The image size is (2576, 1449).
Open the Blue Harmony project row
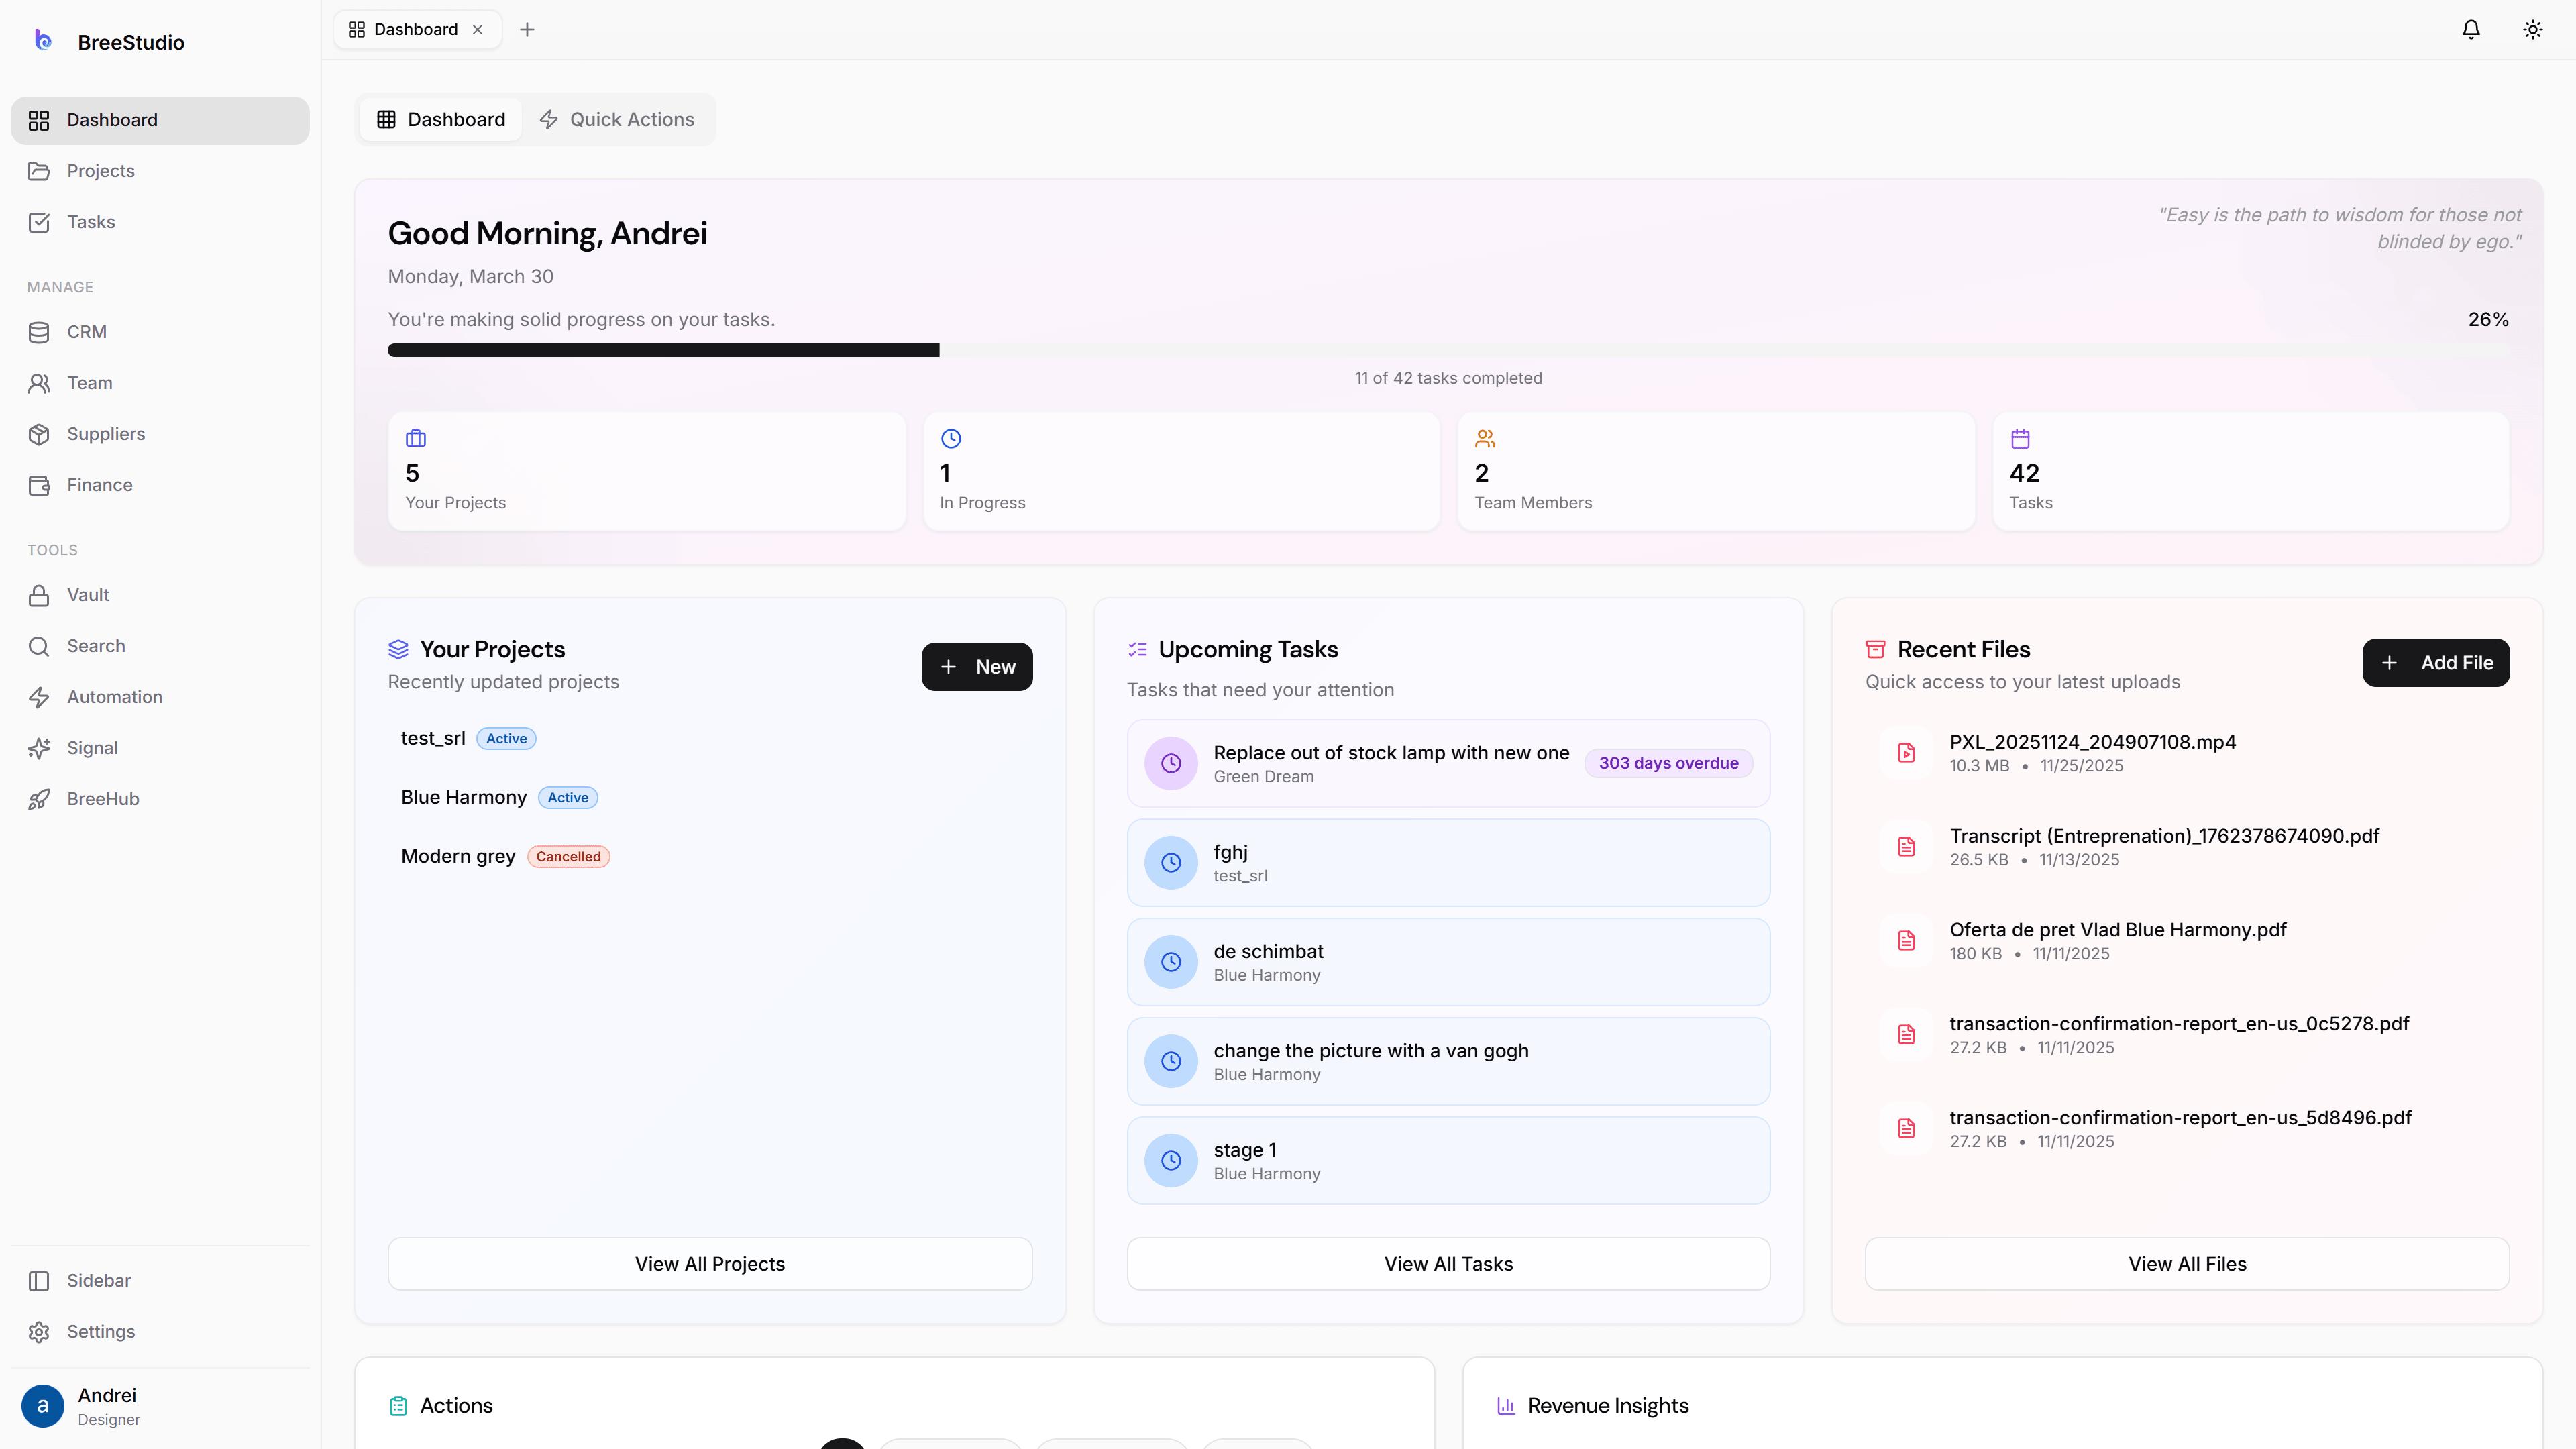click(710, 797)
